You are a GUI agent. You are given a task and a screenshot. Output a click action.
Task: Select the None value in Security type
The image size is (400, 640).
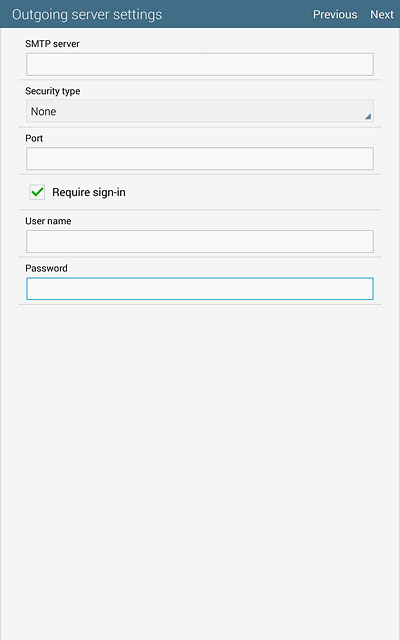point(44,111)
